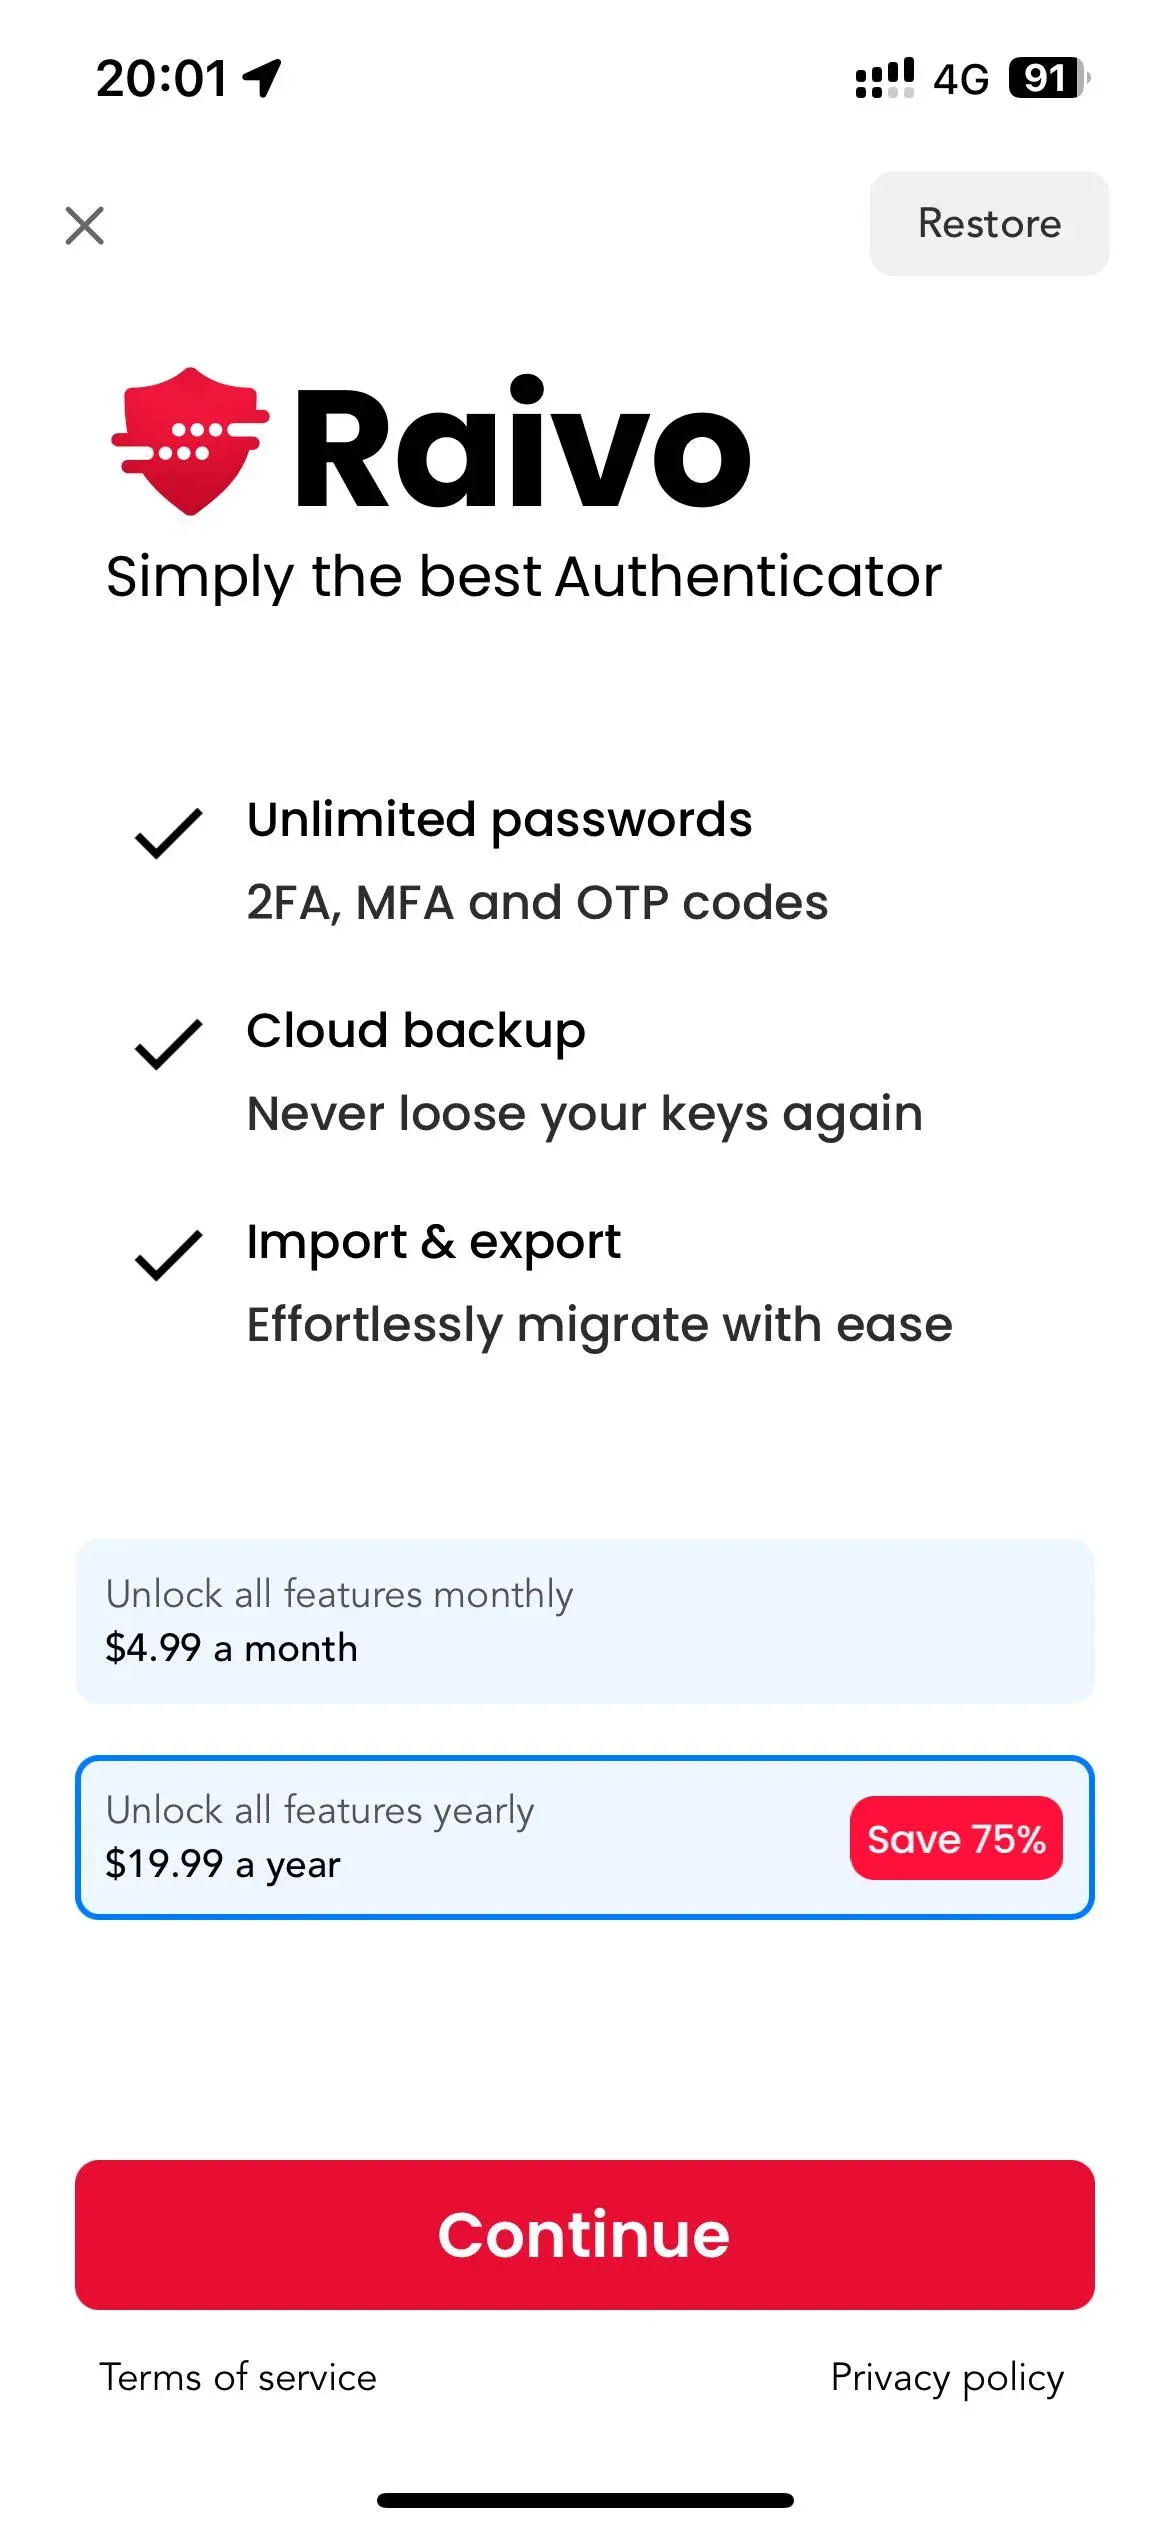Open the Privacy policy link

pos(947,2377)
